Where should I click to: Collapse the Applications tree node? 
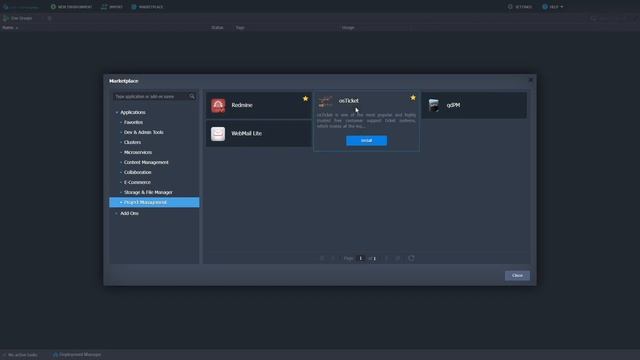click(x=117, y=112)
